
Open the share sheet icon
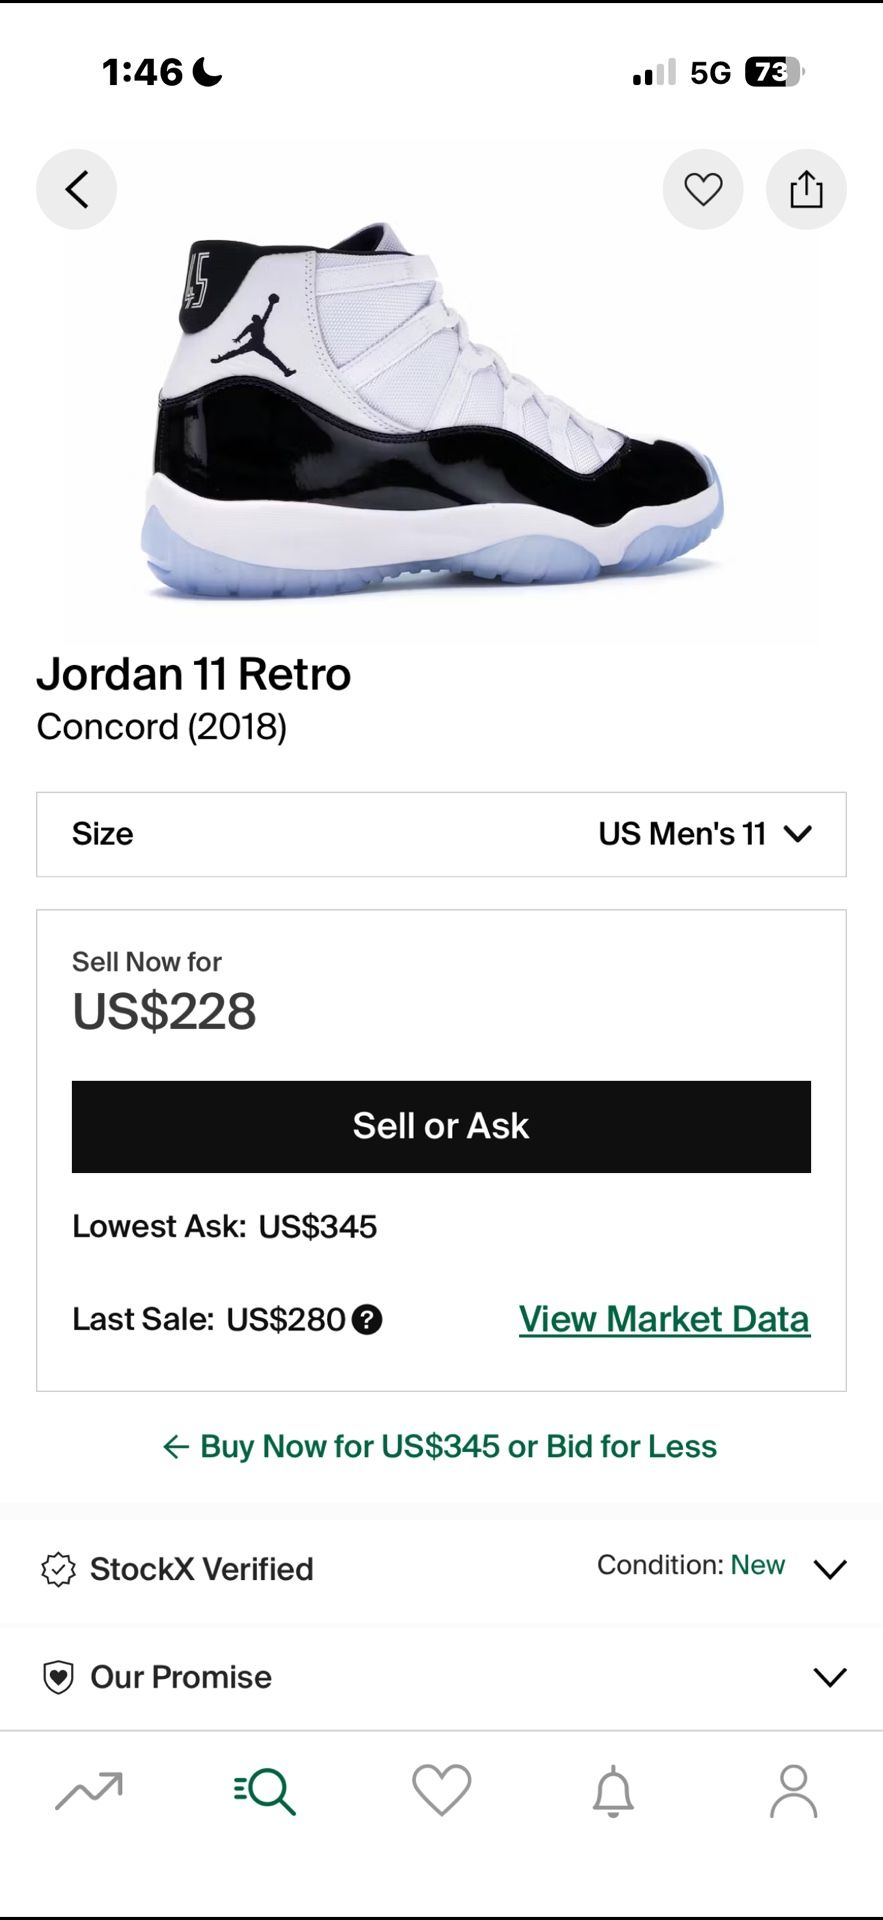click(806, 189)
